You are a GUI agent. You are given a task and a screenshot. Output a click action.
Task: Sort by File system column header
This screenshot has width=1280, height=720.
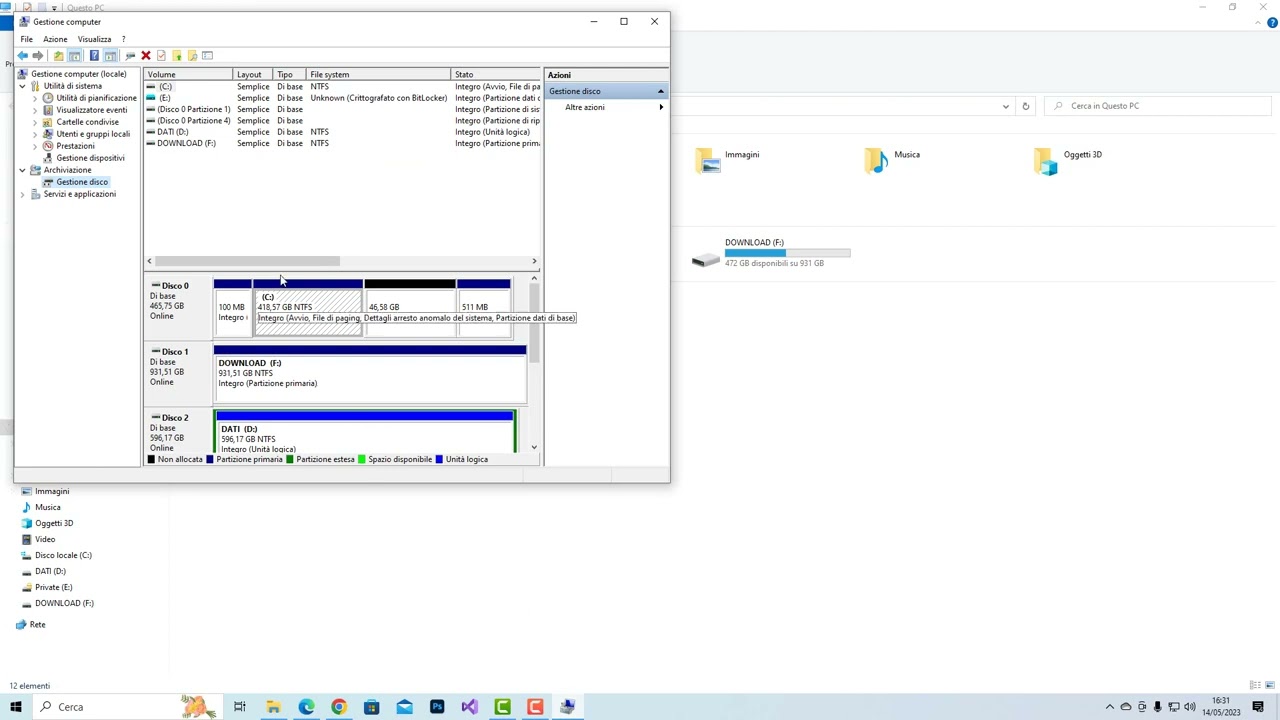[x=379, y=75]
